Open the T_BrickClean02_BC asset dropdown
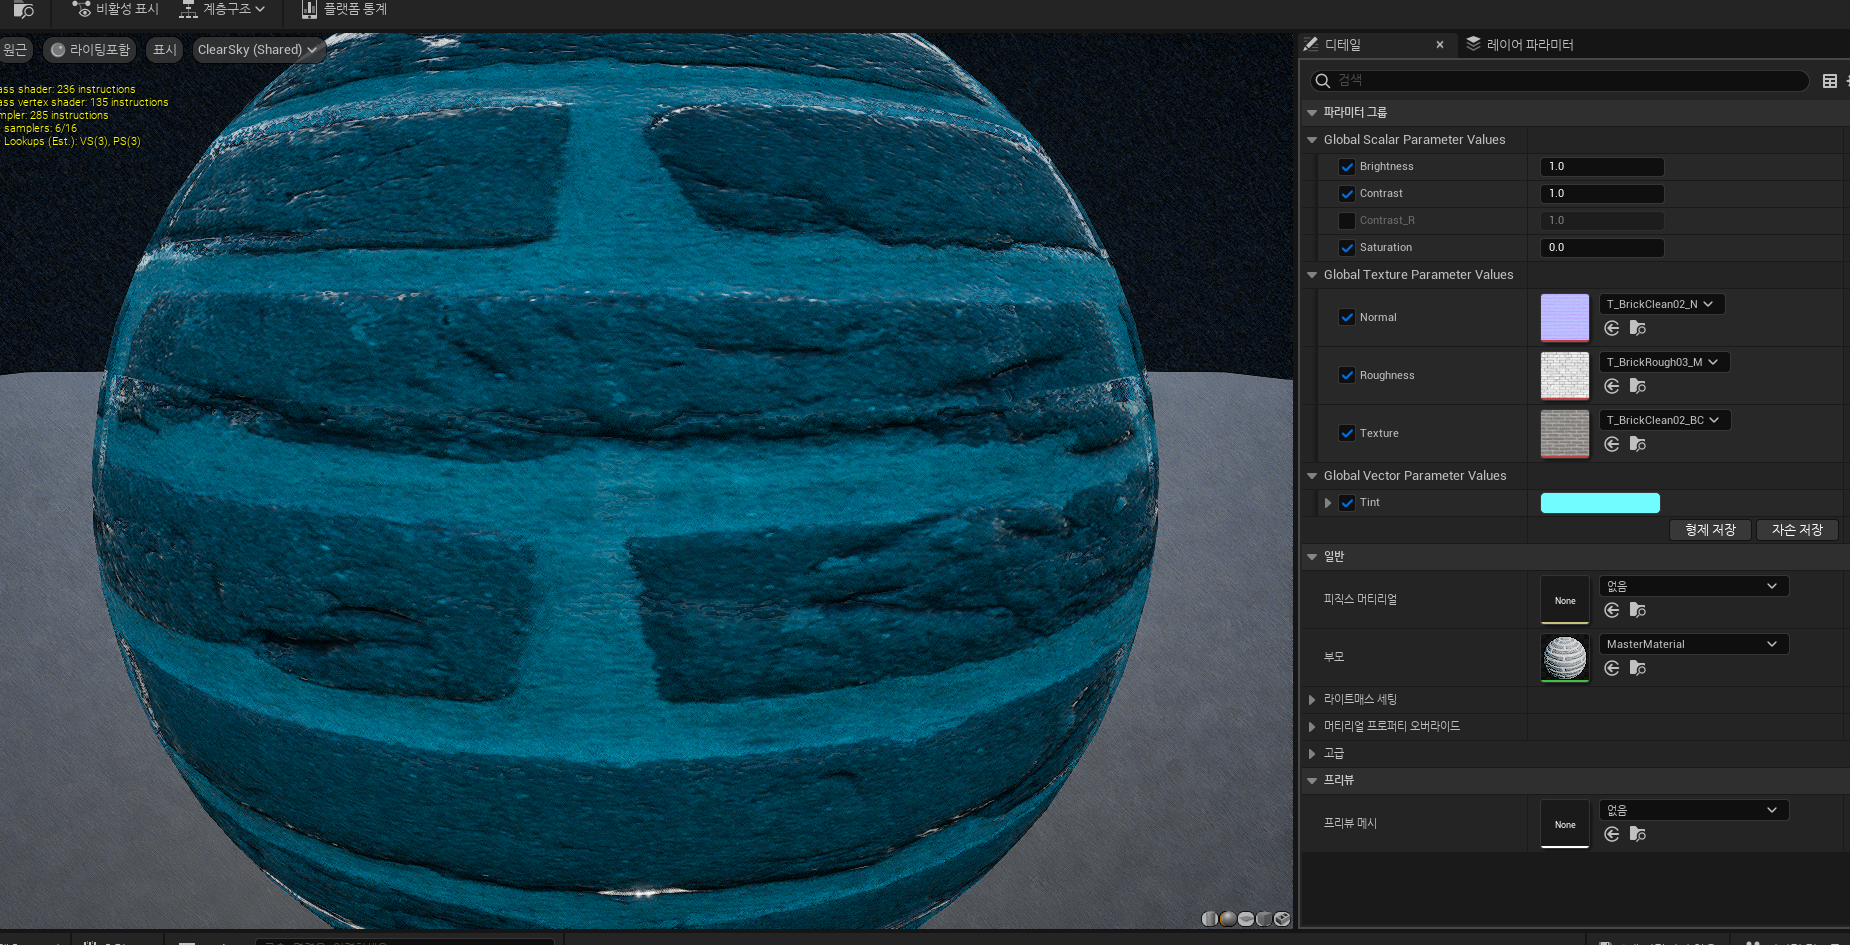The image size is (1850, 945). tap(1664, 420)
